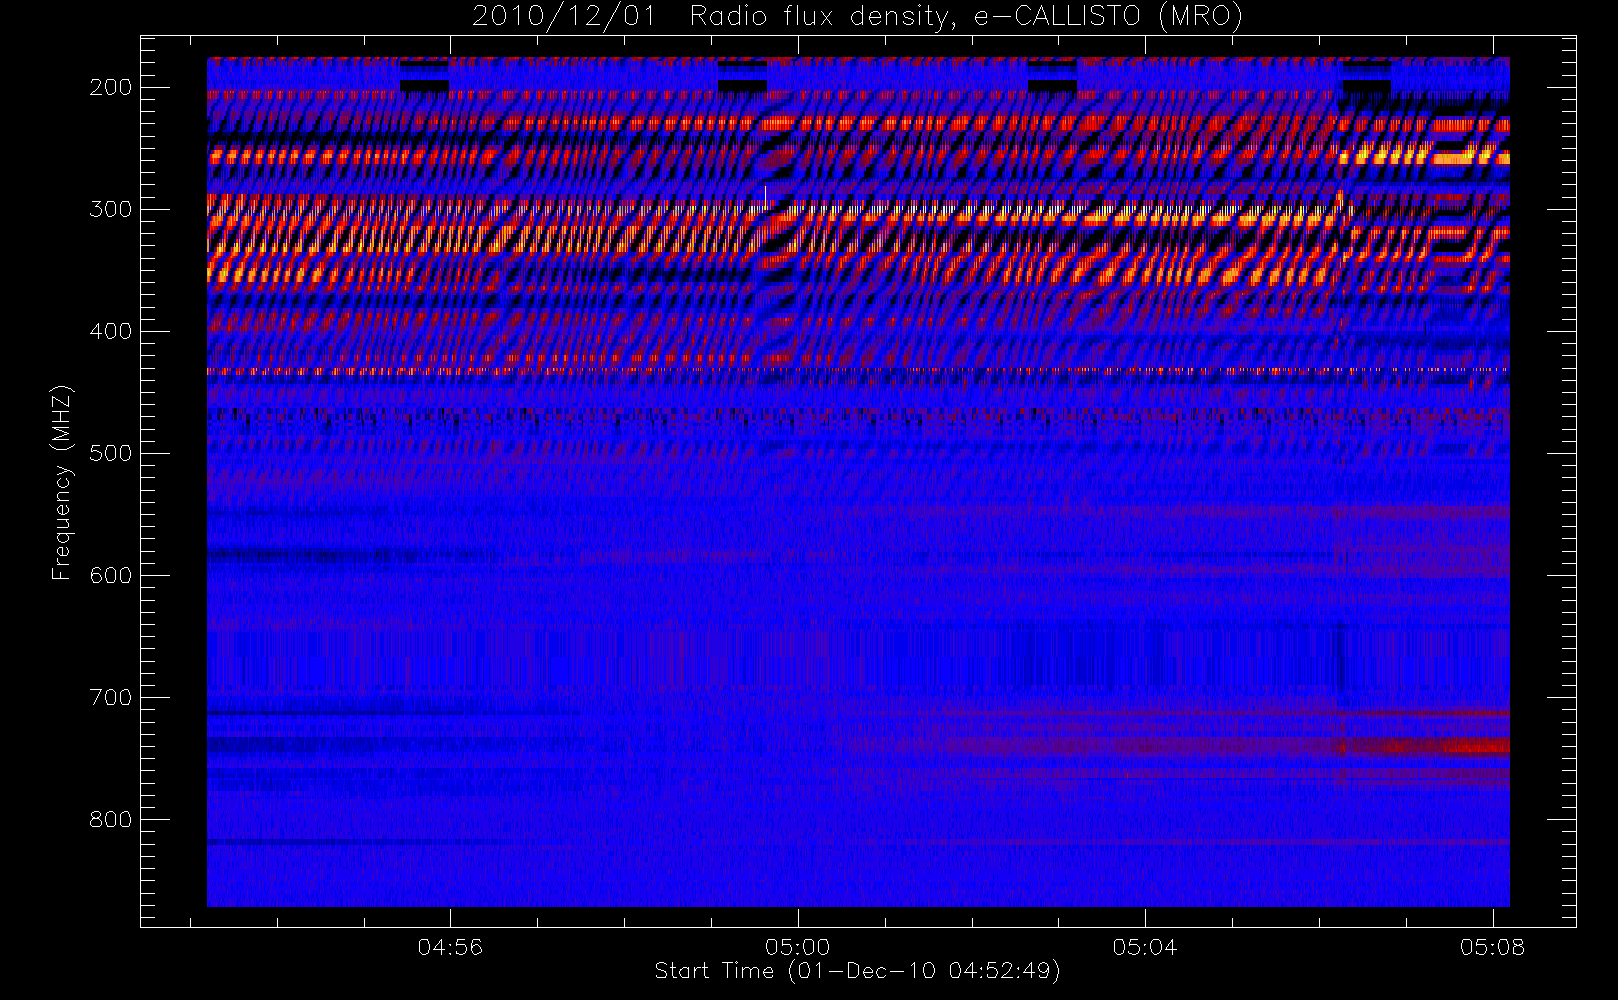
Task: Click the 05:00 time tick label
Action: [x=798, y=946]
